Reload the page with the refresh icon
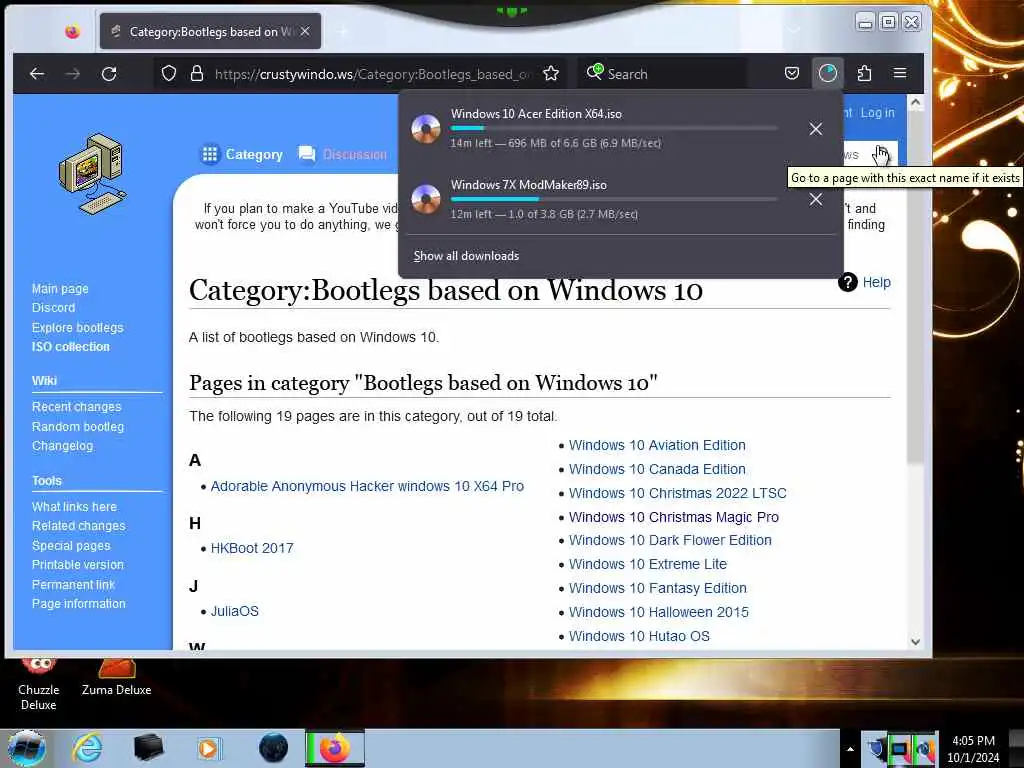The width and height of the screenshot is (1024, 768). coord(109,74)
